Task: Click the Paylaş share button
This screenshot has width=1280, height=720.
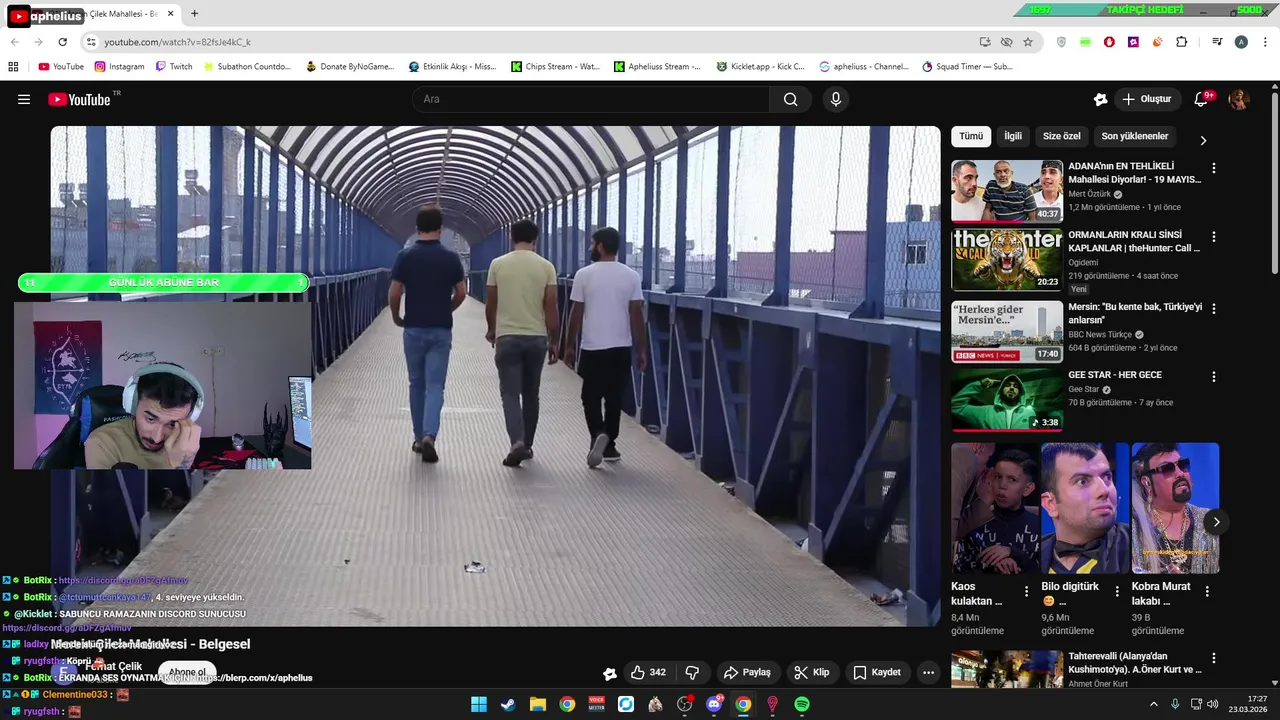Action: click(x=747, y=672)
